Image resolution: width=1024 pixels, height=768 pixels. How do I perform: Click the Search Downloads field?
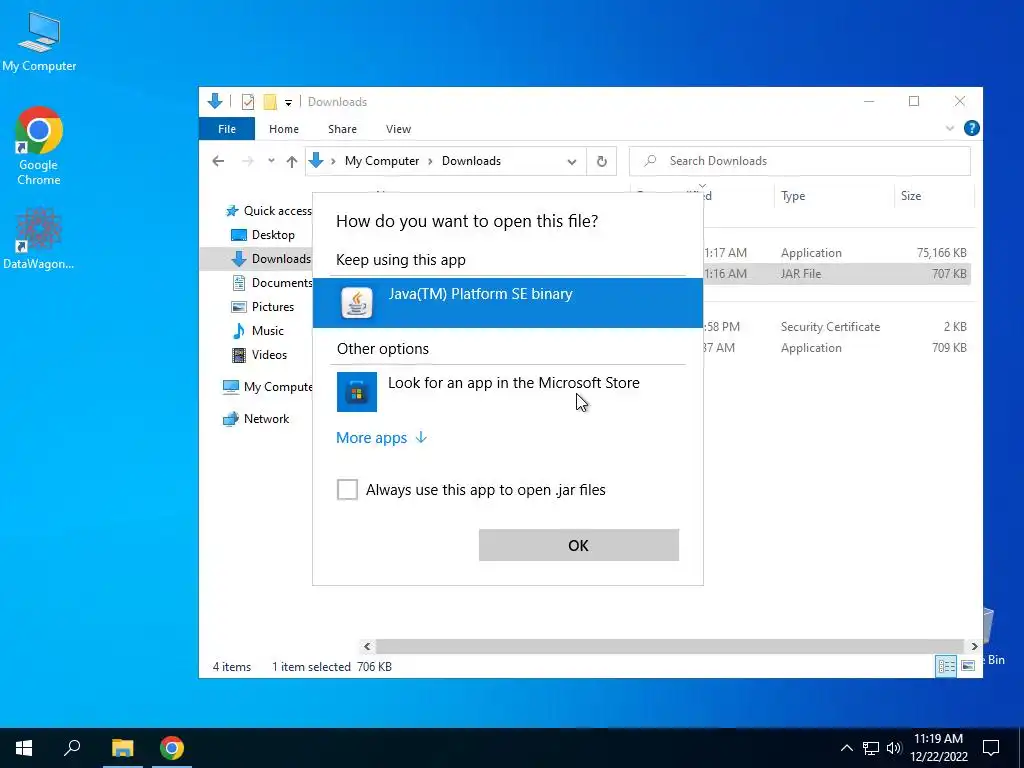[x=799, y=161]
